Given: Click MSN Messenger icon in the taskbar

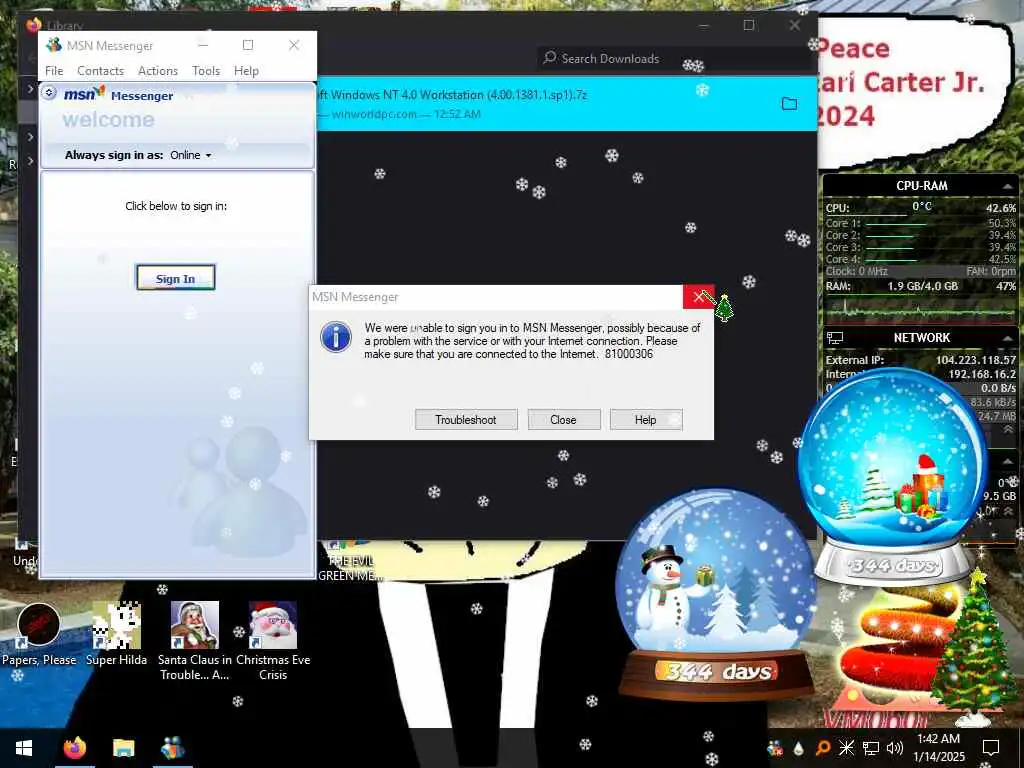Looking at the screenshot, I should pos(172,748).
